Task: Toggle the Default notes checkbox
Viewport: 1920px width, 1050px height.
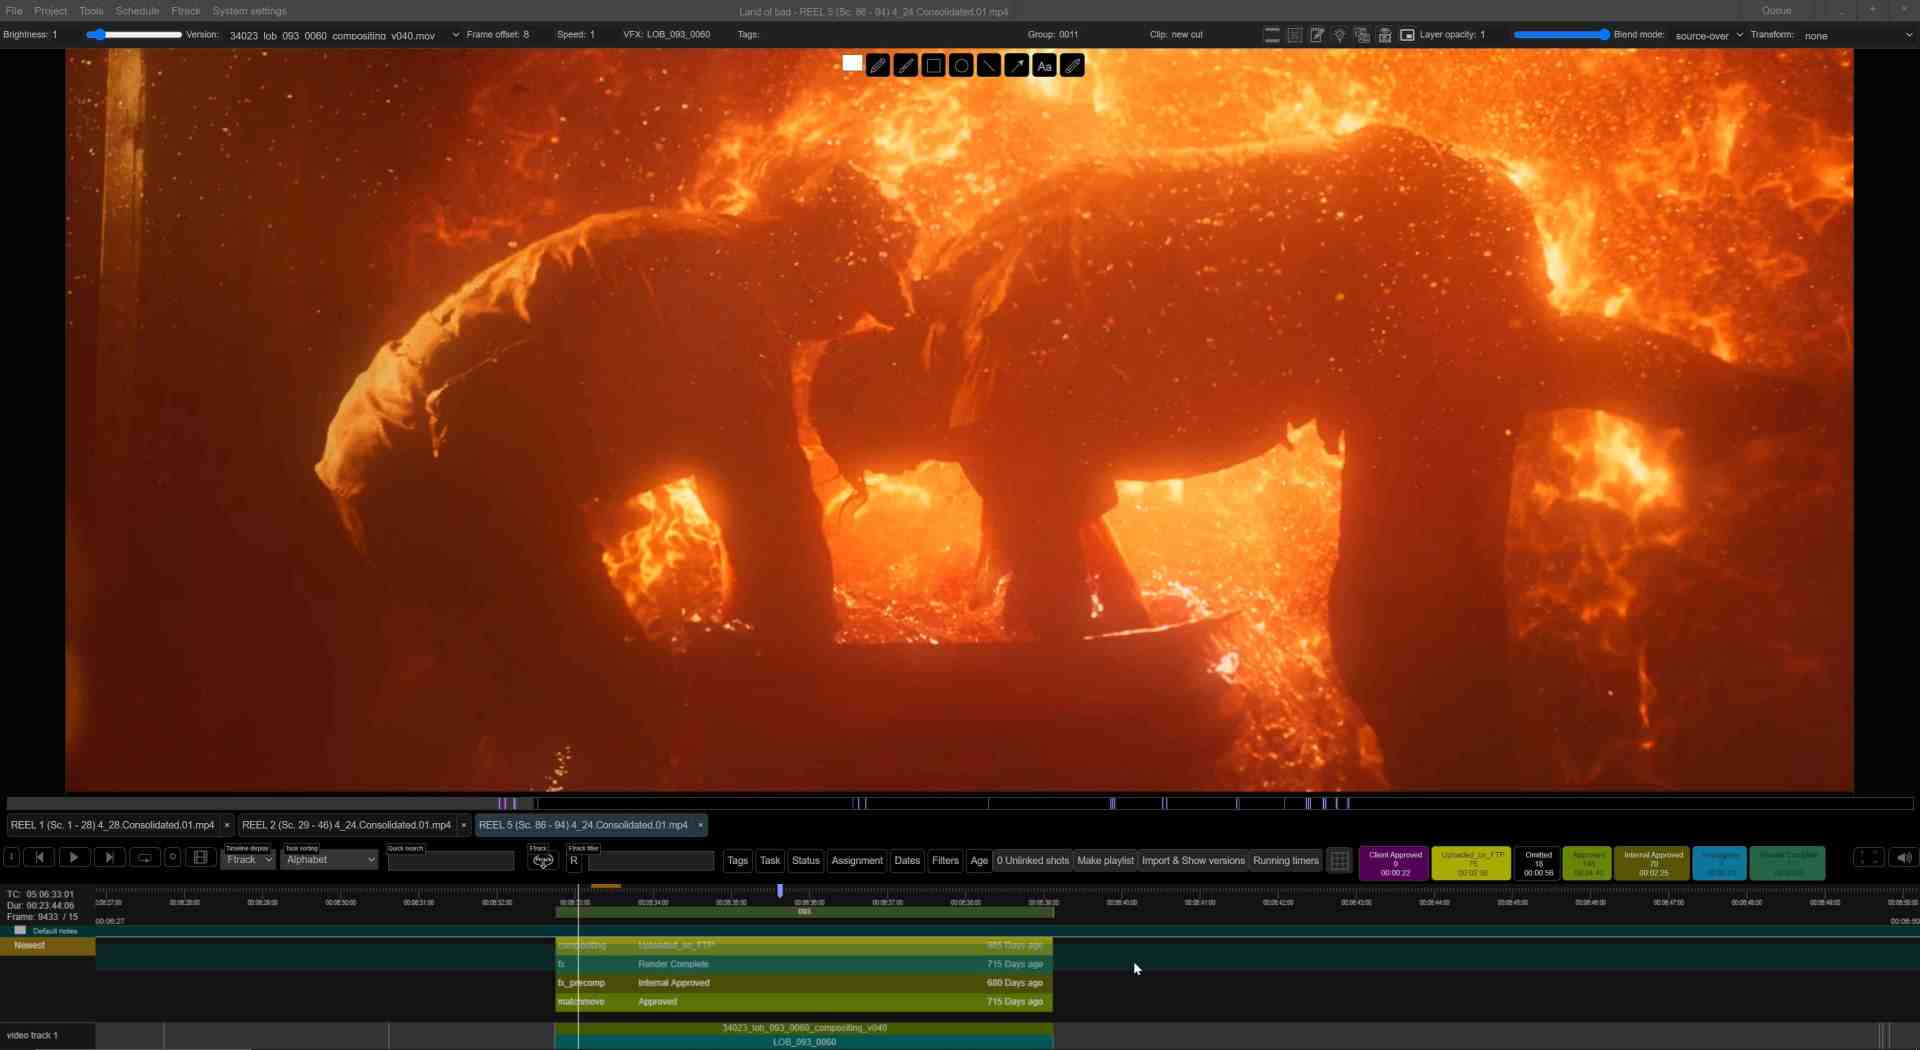Action: pyautogui.click(x=20, y=929)
